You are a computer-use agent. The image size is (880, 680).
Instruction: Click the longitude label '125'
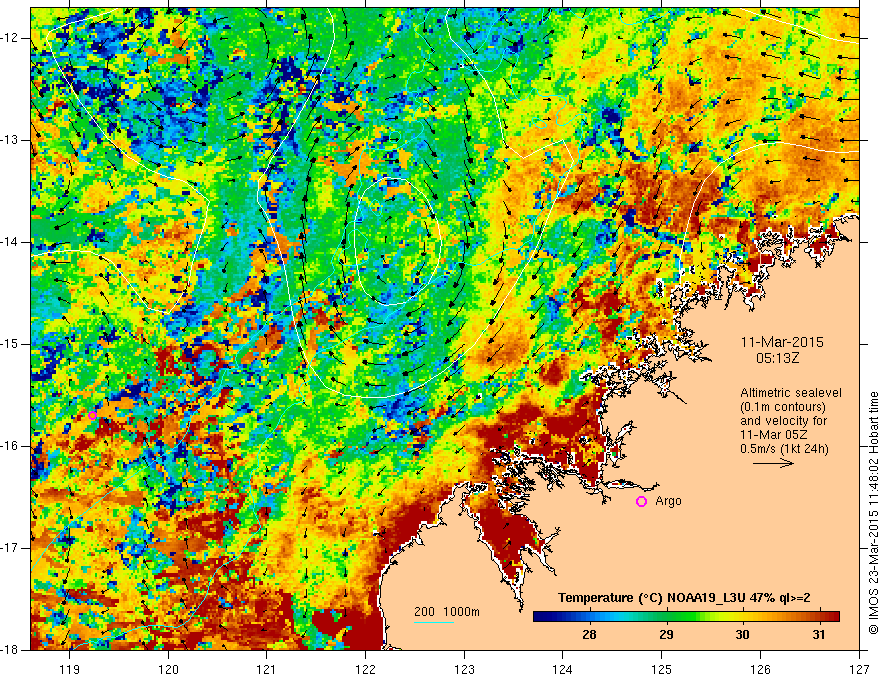pyautogui.click(x=662, y=669)
